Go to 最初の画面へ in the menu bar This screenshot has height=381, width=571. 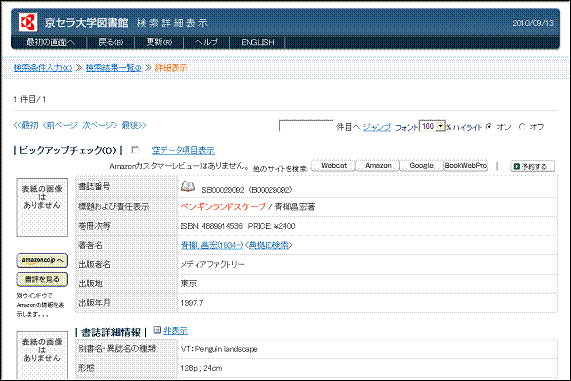coord(50,42)
